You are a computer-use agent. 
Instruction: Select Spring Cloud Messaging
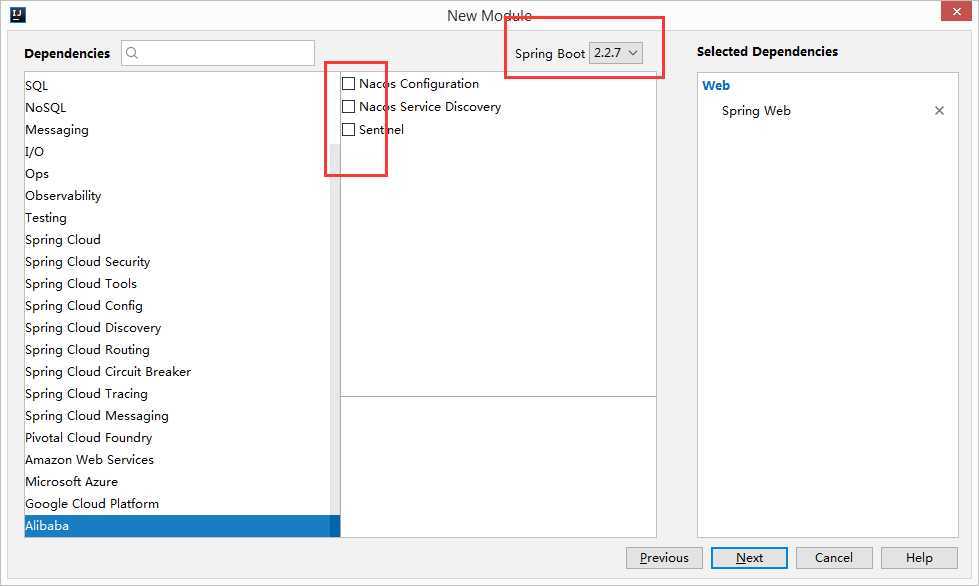(177, 416)
